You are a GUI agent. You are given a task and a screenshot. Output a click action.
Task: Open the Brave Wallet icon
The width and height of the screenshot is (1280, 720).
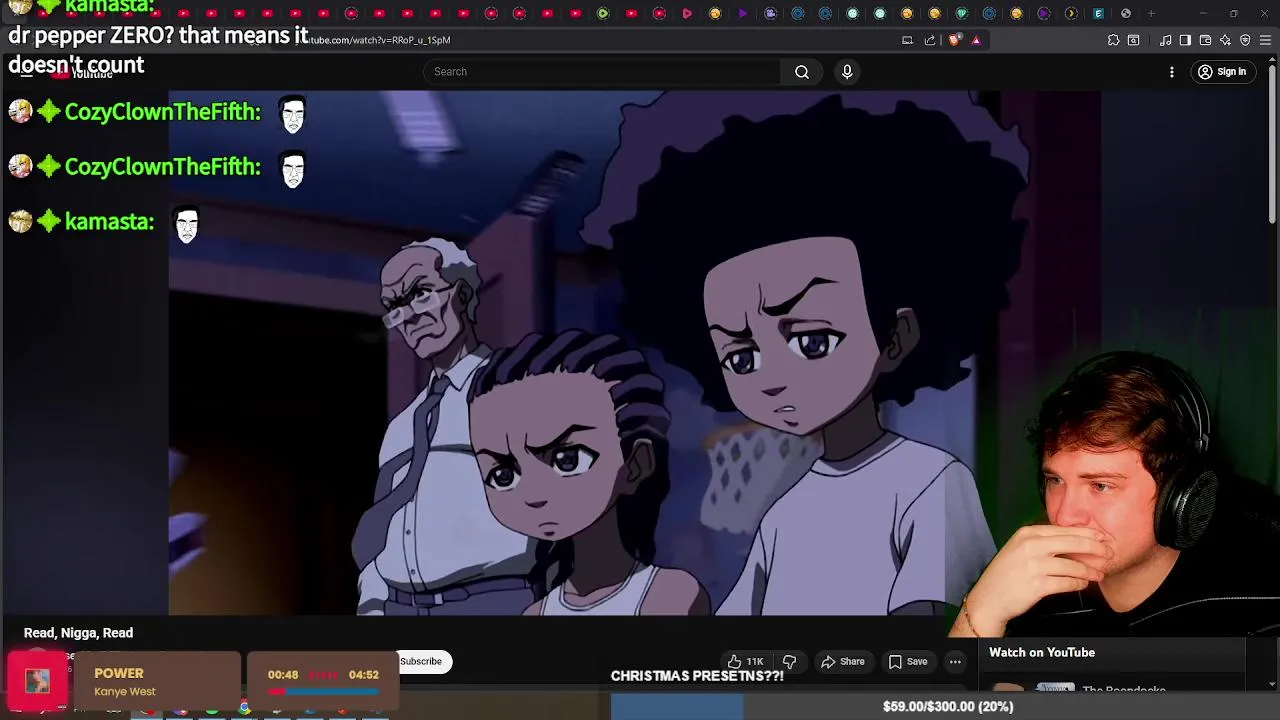[x=1205, y=40]
